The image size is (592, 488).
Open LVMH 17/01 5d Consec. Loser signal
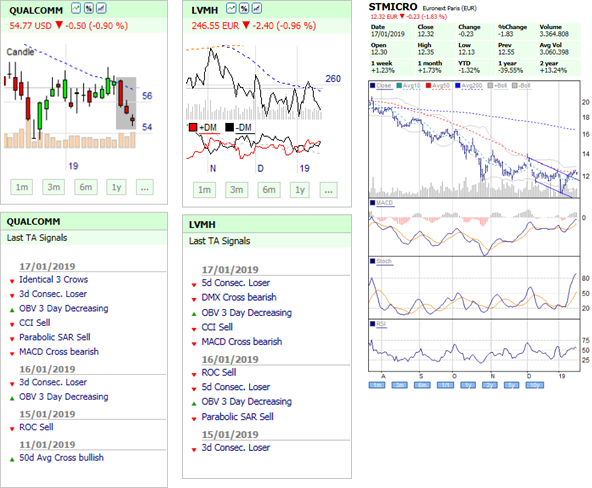[x=236, y=283]
